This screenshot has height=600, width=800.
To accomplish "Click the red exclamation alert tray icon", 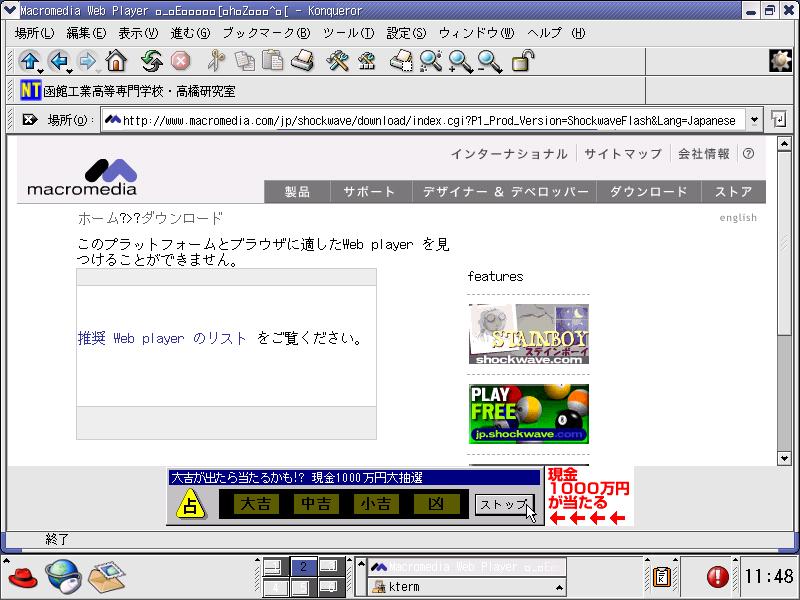I will pyautogui.click(x=717, y=577).
